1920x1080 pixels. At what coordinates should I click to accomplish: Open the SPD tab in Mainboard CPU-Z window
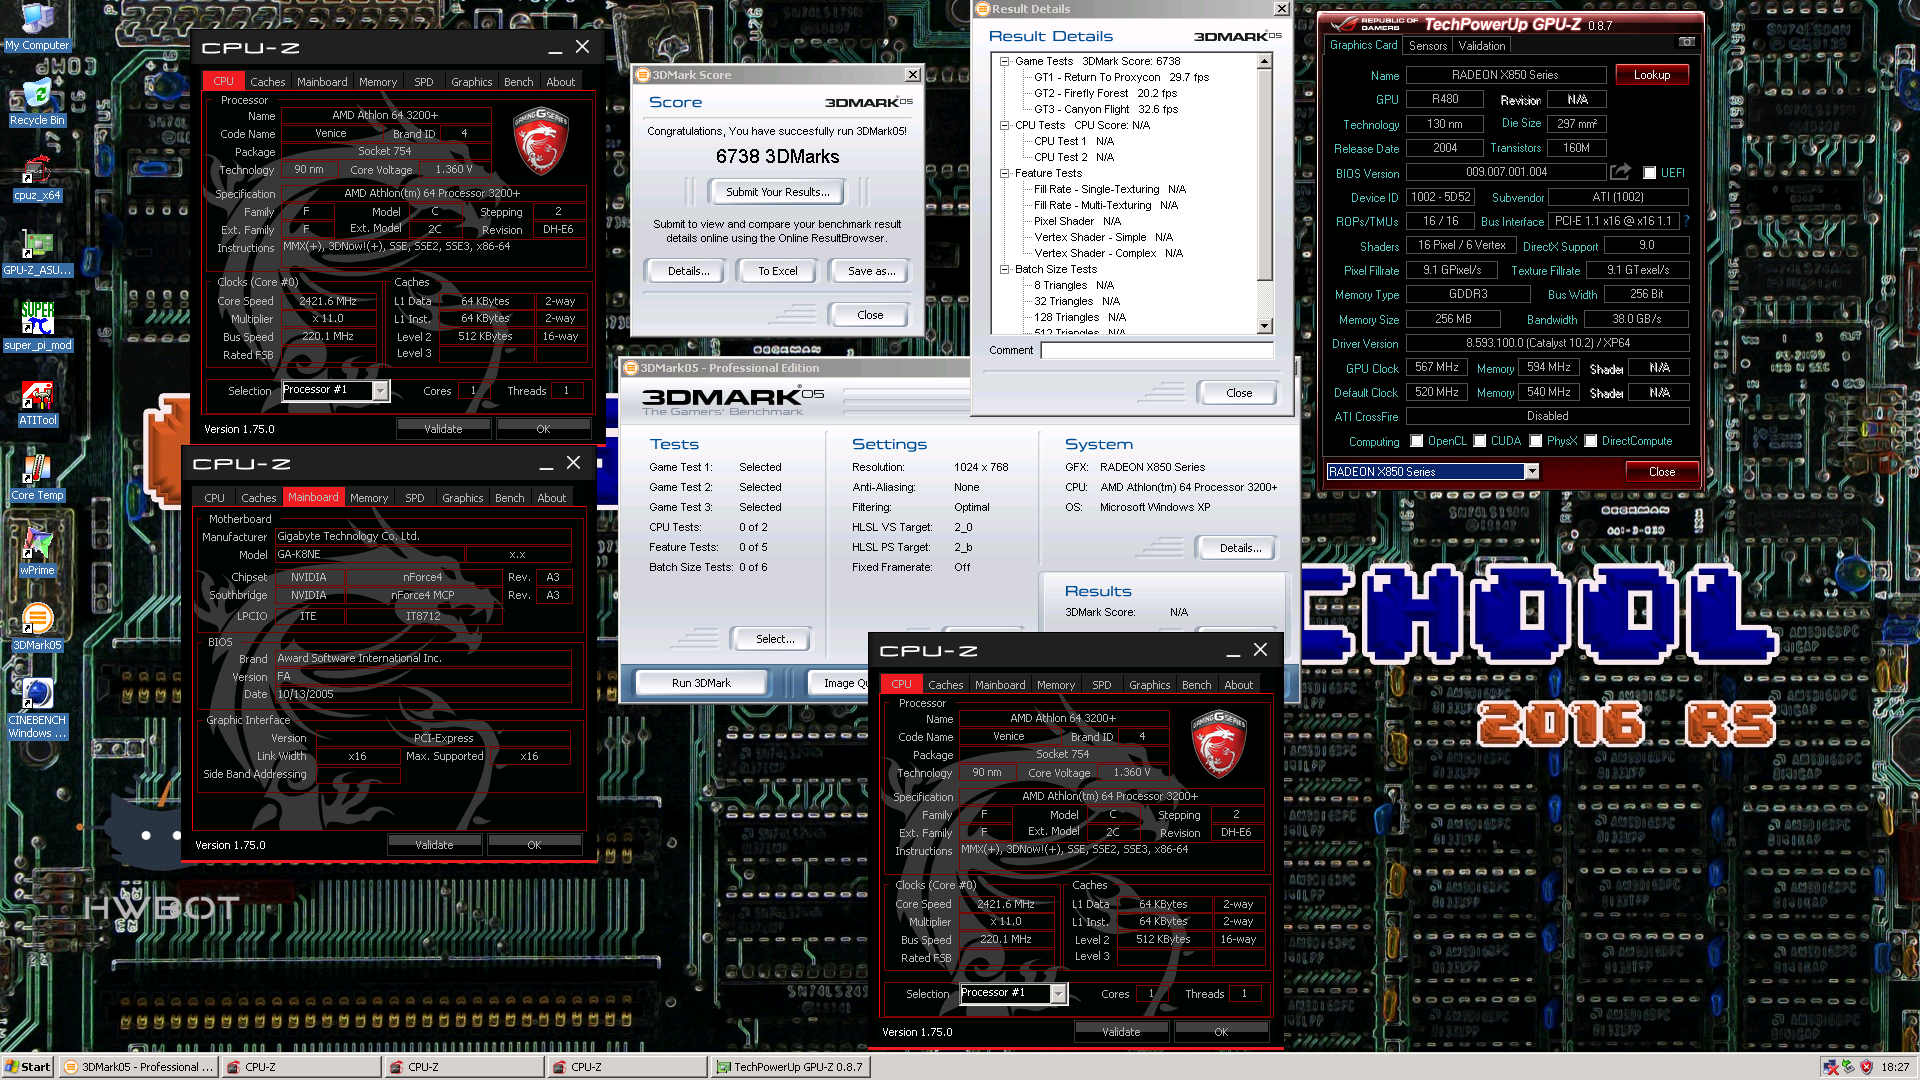414,498
